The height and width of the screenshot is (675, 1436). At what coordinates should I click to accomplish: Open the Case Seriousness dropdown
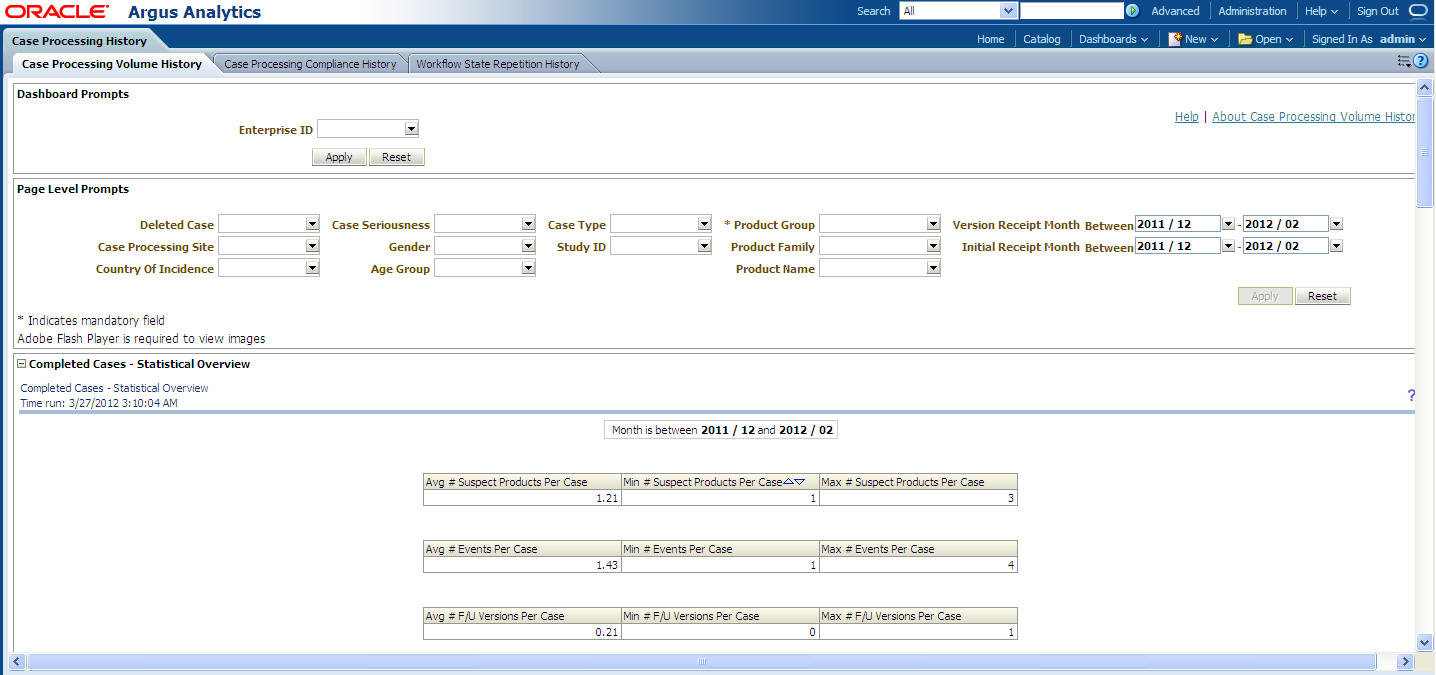pyautogui.click(x=528, y=224)
